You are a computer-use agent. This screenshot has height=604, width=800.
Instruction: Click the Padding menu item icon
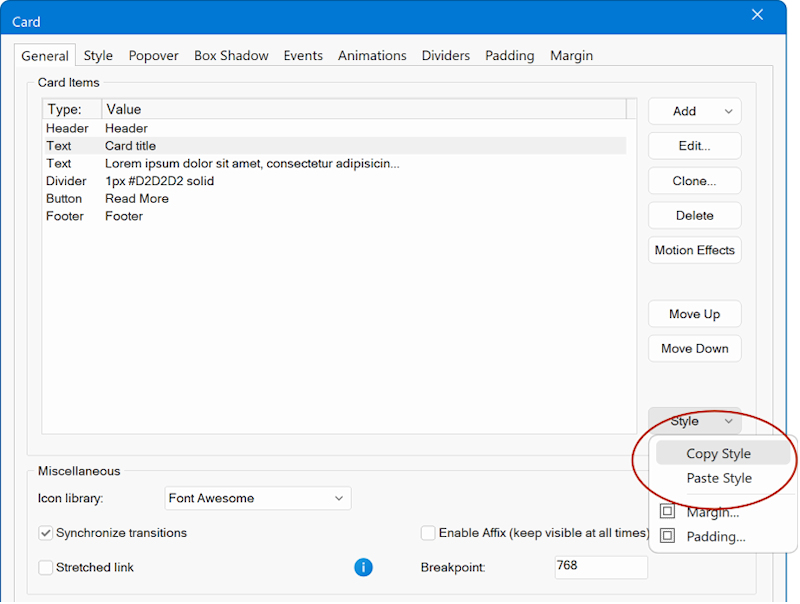667,537
